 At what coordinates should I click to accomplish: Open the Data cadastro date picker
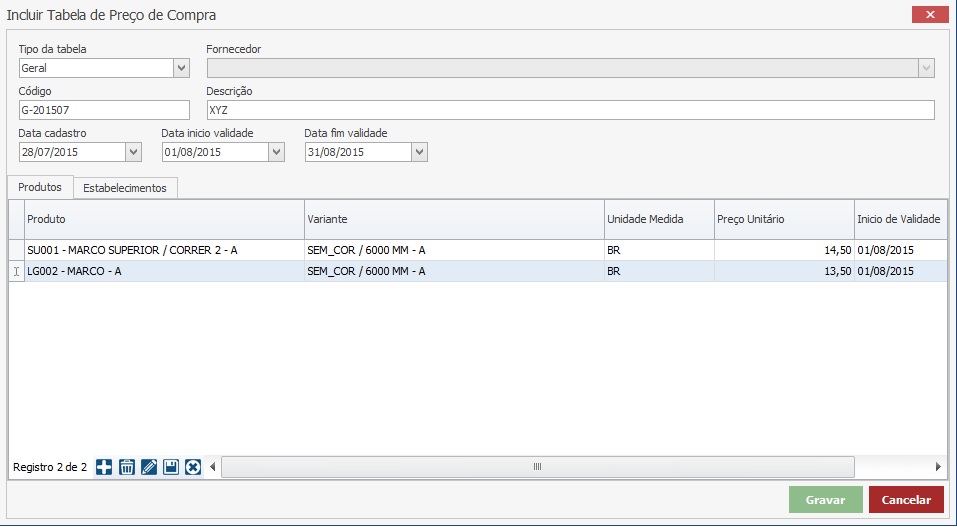point(134,152)
